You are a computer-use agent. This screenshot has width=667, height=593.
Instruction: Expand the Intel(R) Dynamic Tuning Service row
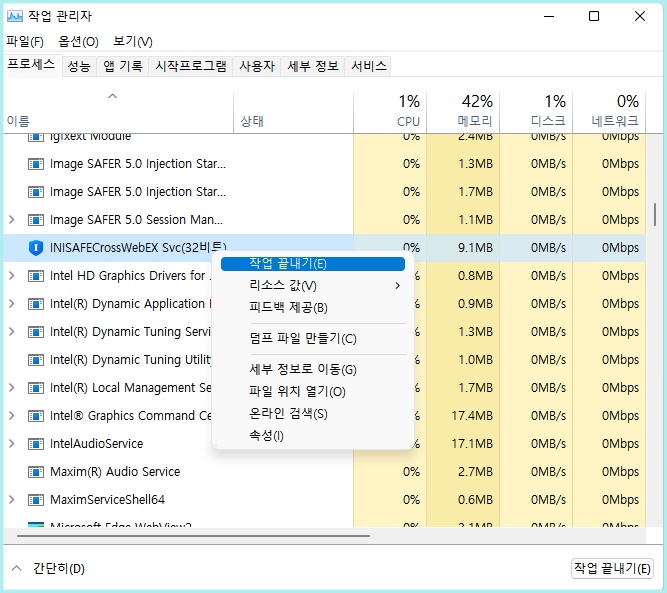12,332
